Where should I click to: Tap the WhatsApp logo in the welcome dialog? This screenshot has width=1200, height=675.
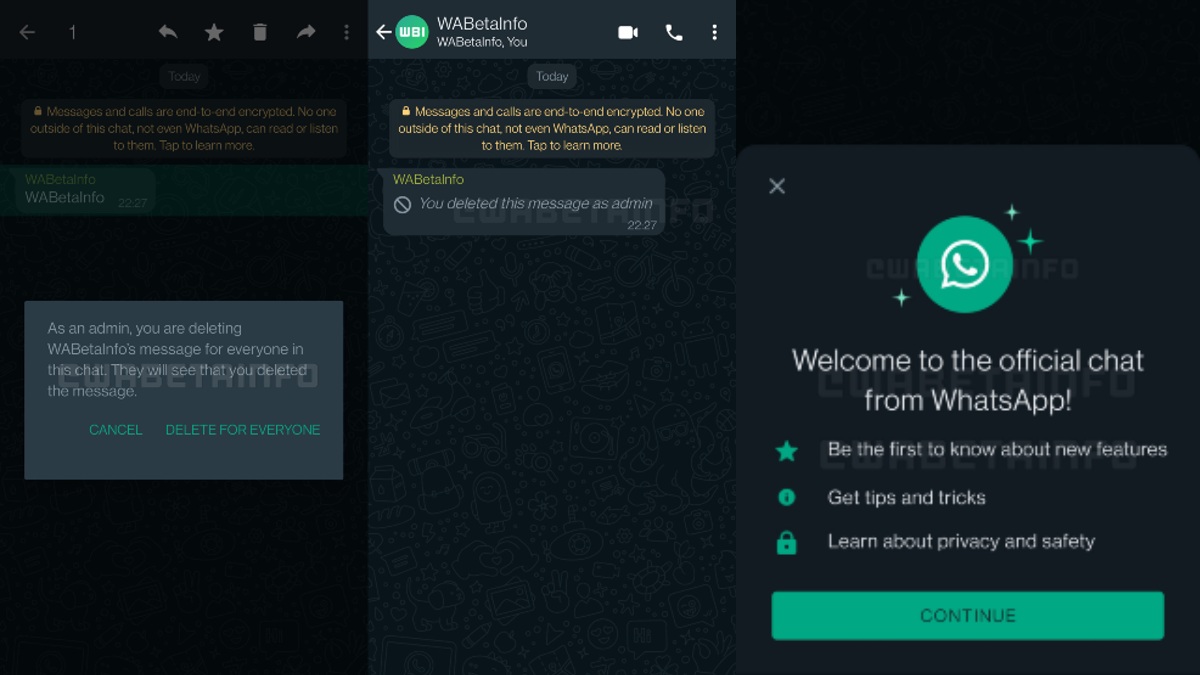[965, 263]
